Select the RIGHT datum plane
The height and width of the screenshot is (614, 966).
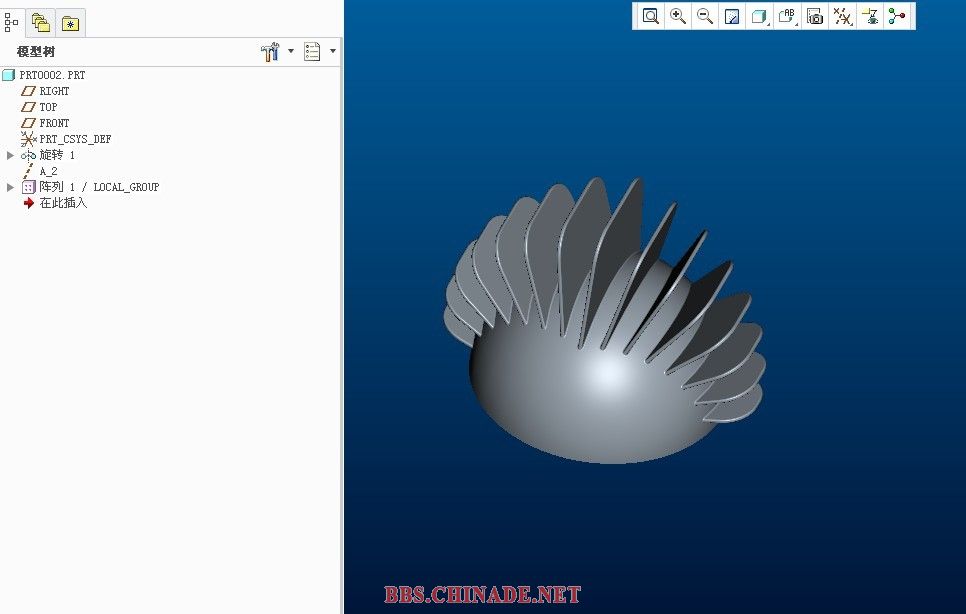[x=54, y=91]
